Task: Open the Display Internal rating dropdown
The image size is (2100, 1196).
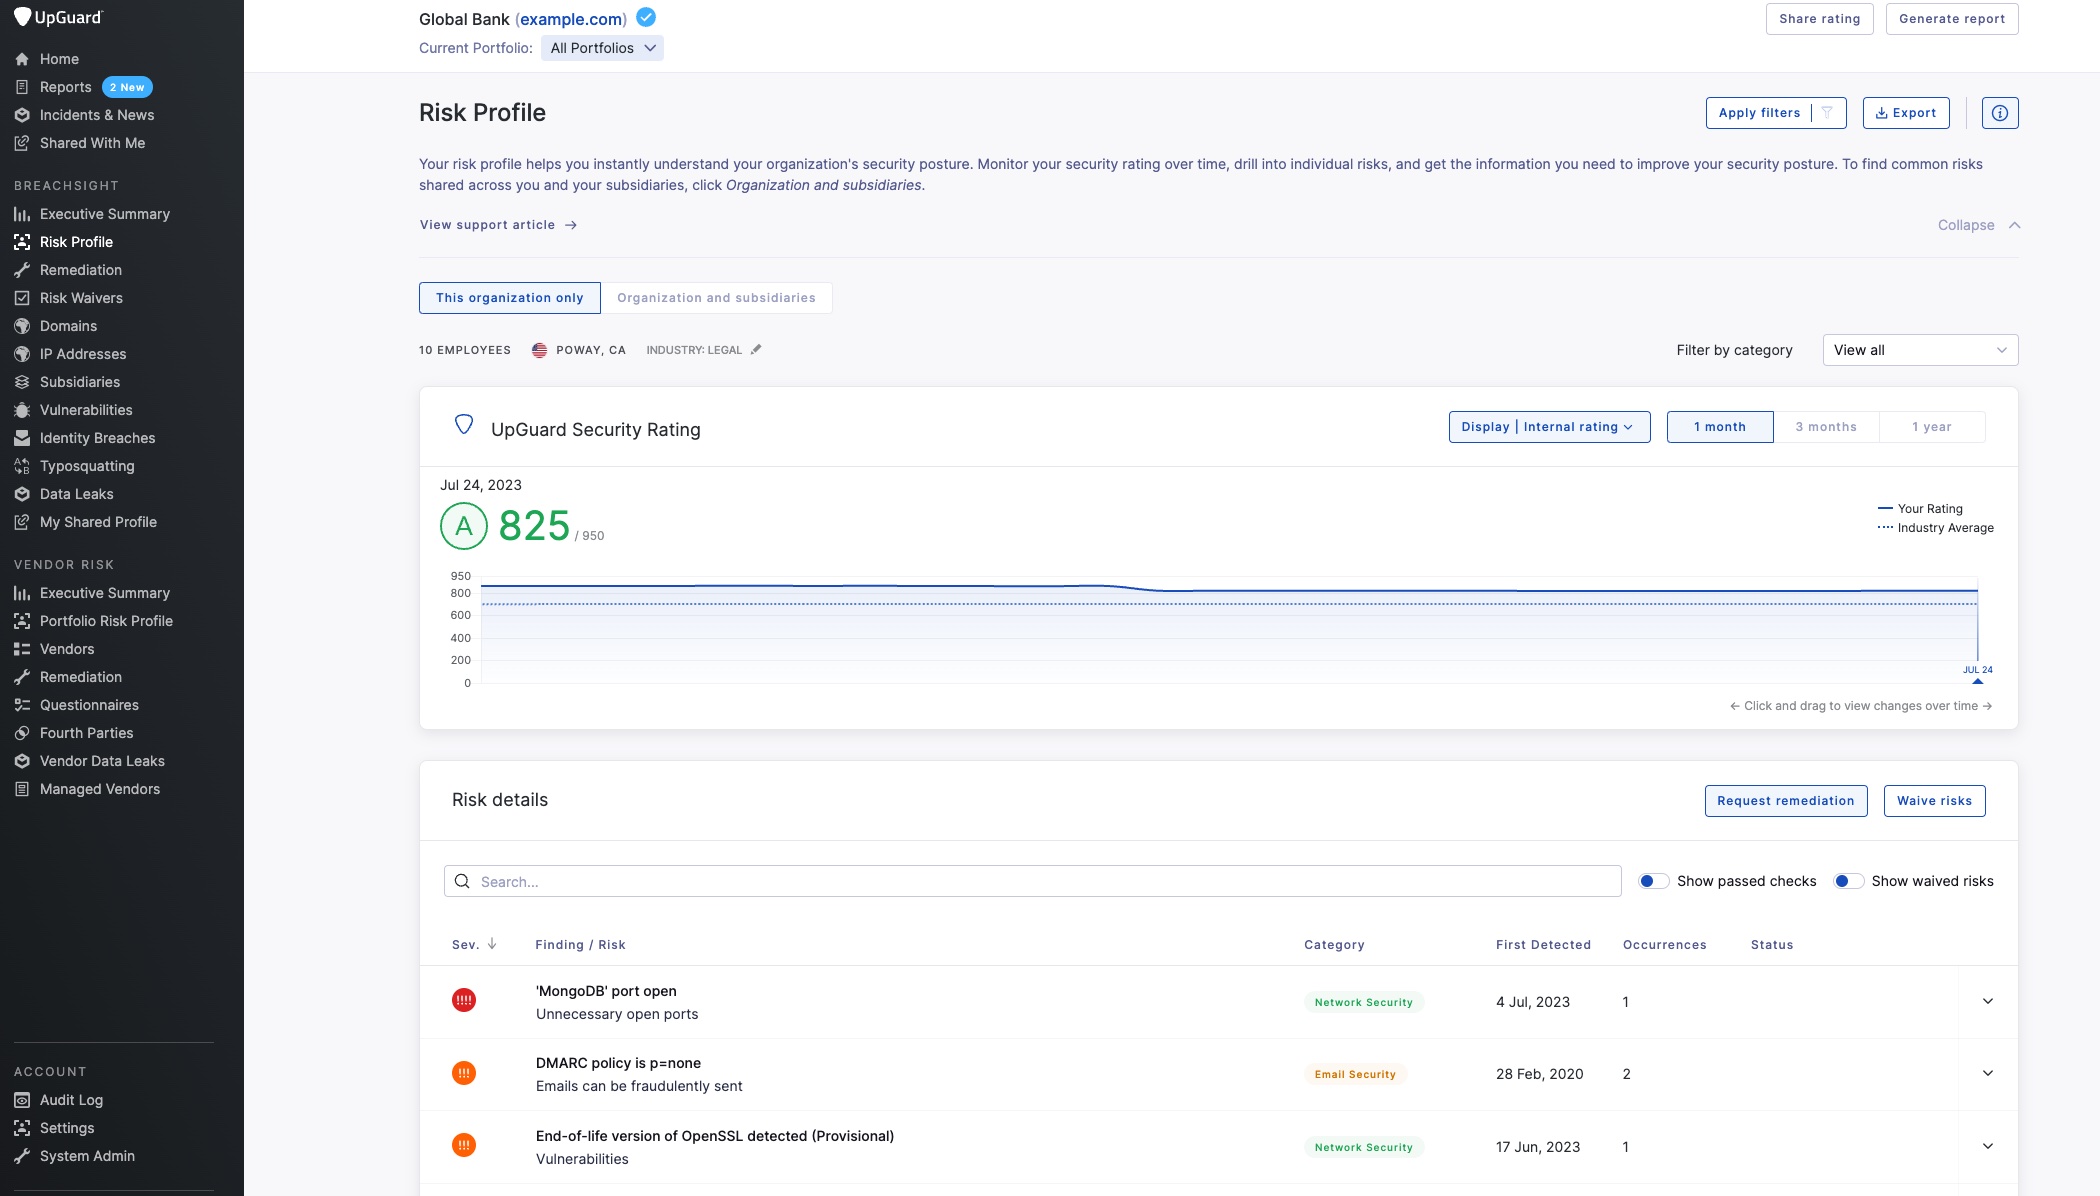Action: pyautogui.click(x=1549, y=427)
